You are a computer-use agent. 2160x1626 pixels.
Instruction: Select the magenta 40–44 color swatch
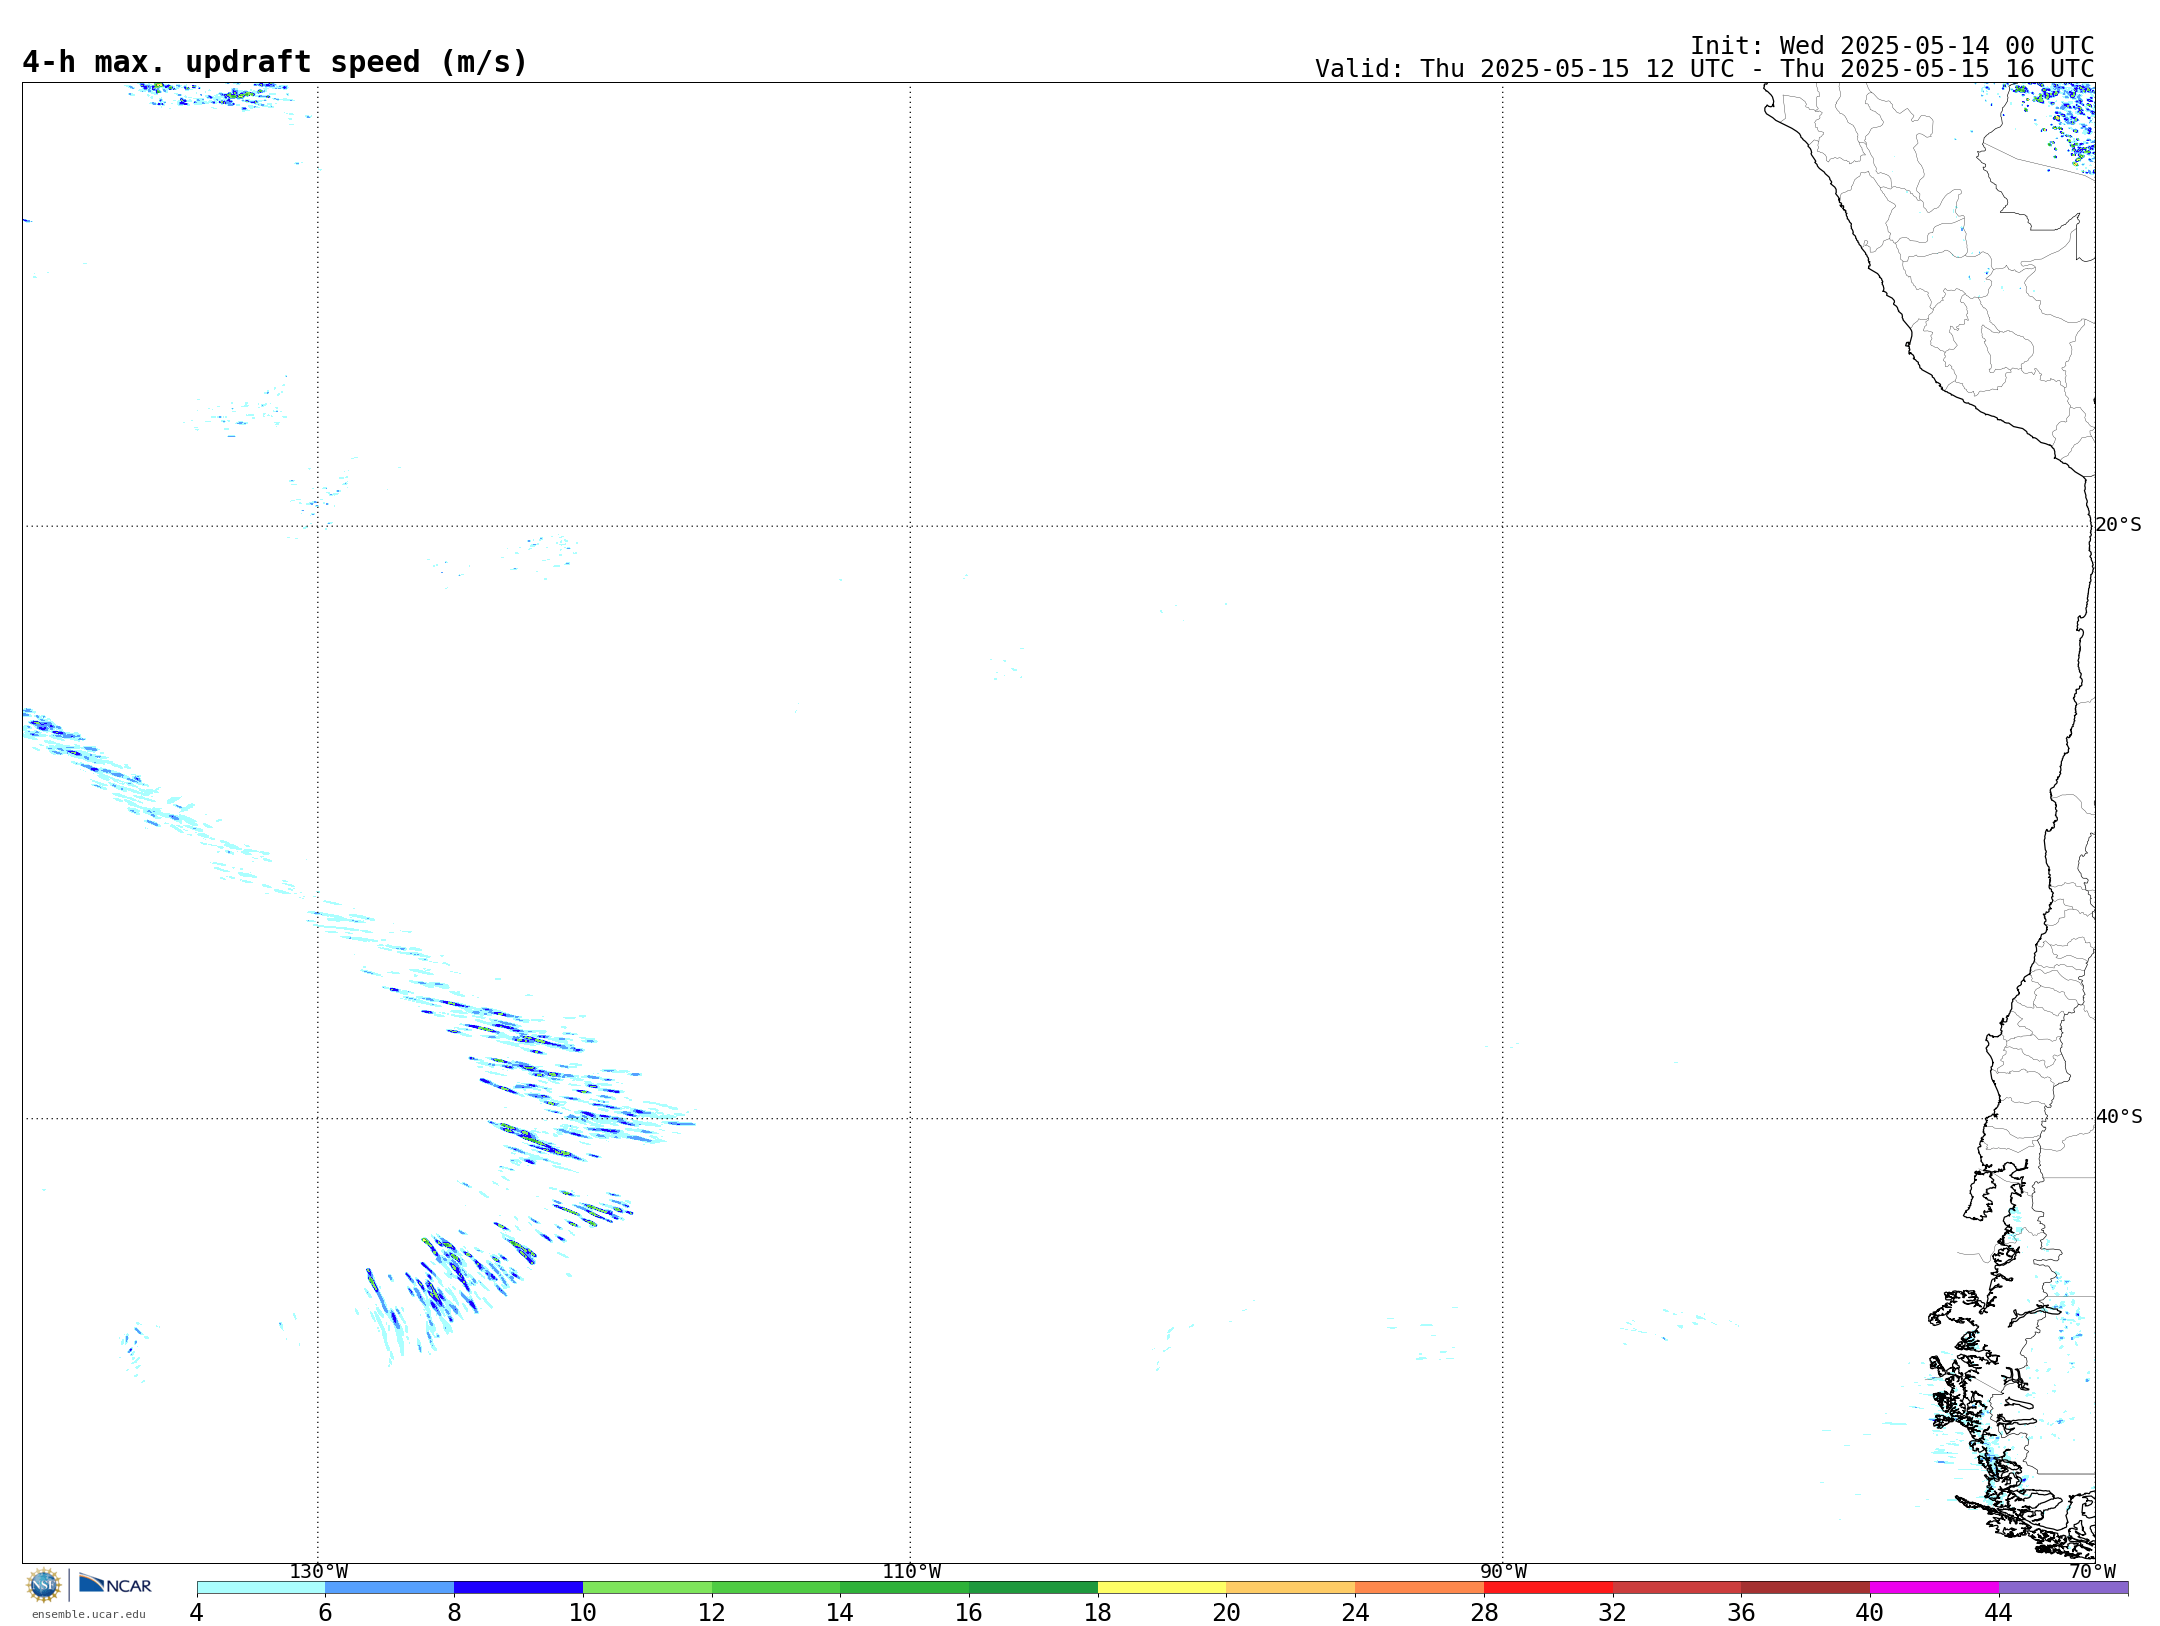click(x=1934, y=1588)
